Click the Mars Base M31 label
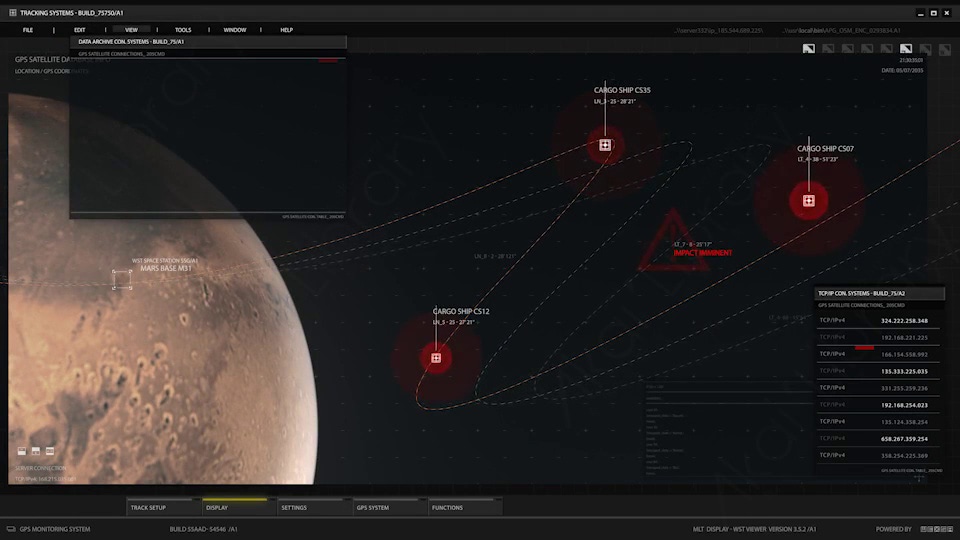960x540 pixels. point(166,268)
